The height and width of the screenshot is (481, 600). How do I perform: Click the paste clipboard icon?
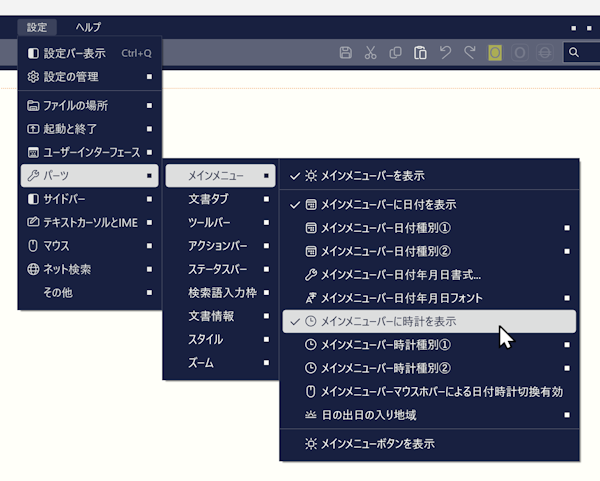tap(421, 52)
